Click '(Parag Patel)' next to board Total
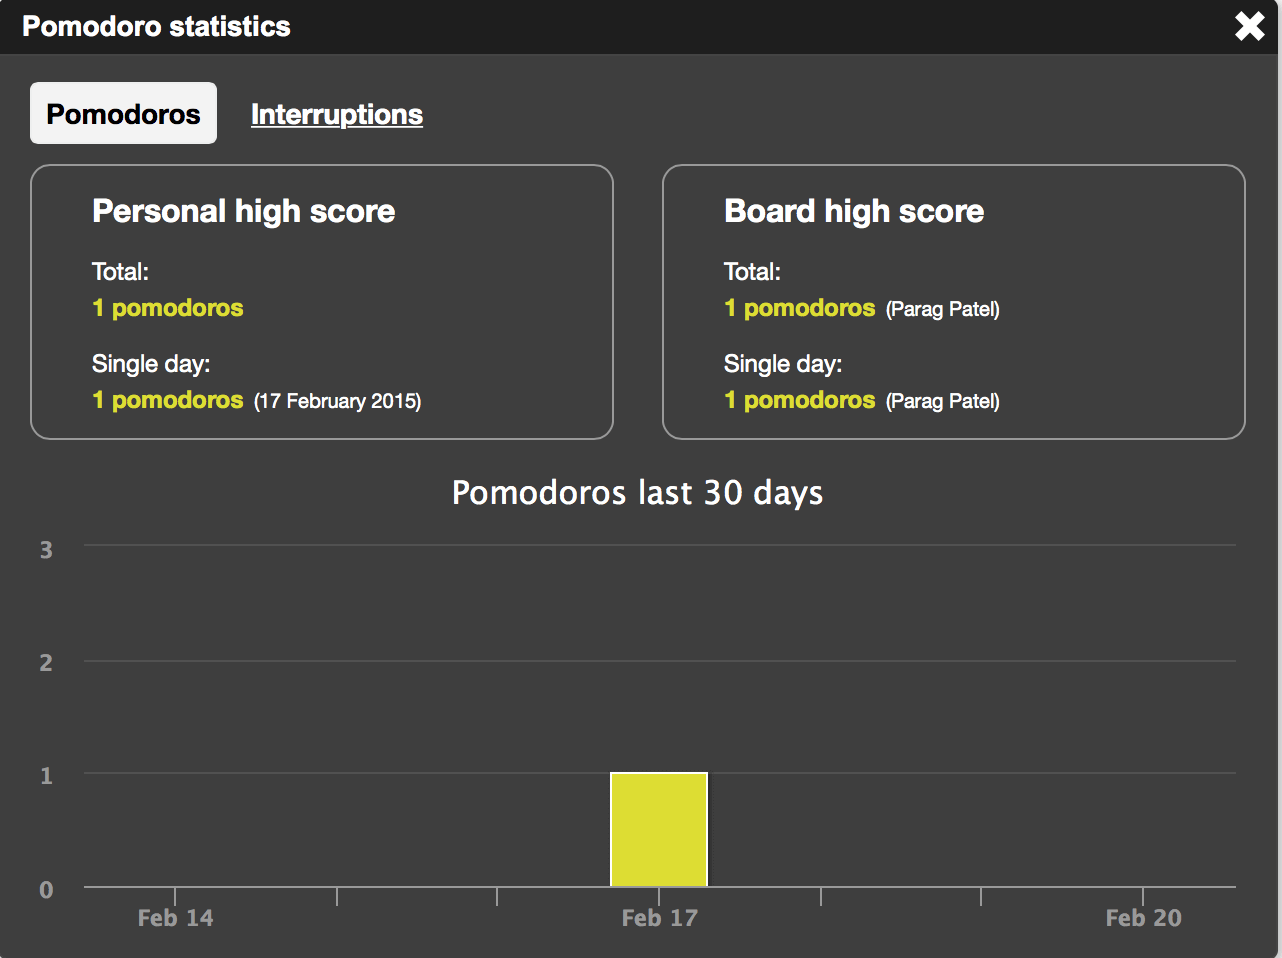The width and height of the screenshot is (1282, 958). 943,309
